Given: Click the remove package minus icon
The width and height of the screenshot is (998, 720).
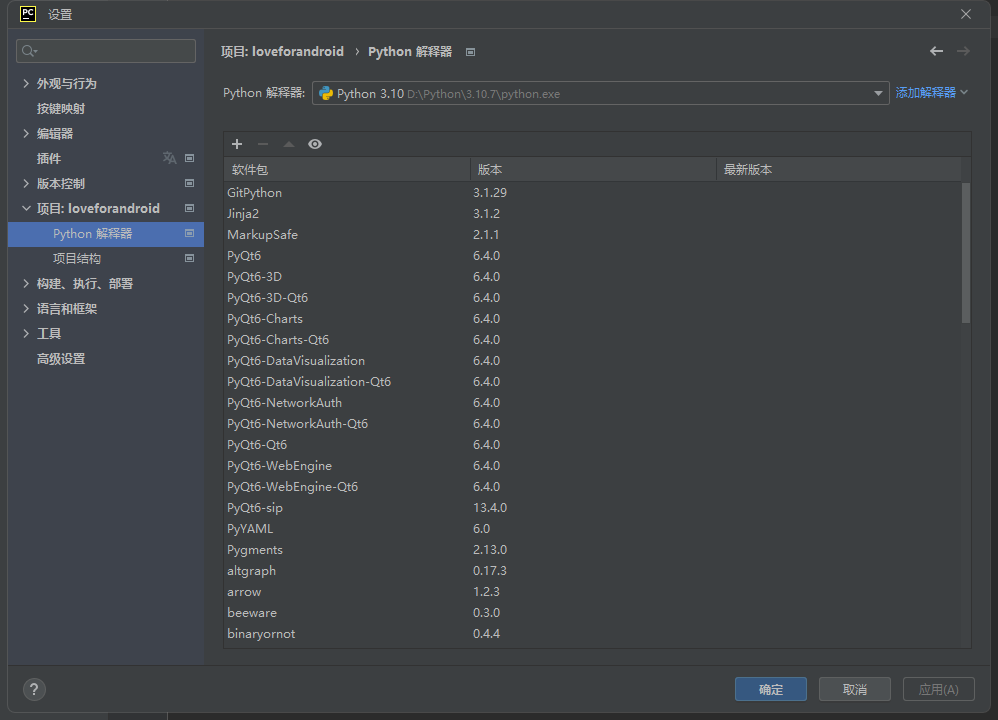Looking at the screenshot, I should 263,144.
